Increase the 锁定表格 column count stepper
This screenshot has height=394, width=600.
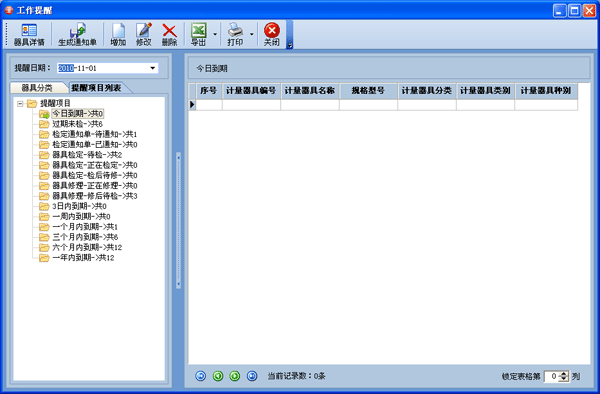[x=564, y=374]
